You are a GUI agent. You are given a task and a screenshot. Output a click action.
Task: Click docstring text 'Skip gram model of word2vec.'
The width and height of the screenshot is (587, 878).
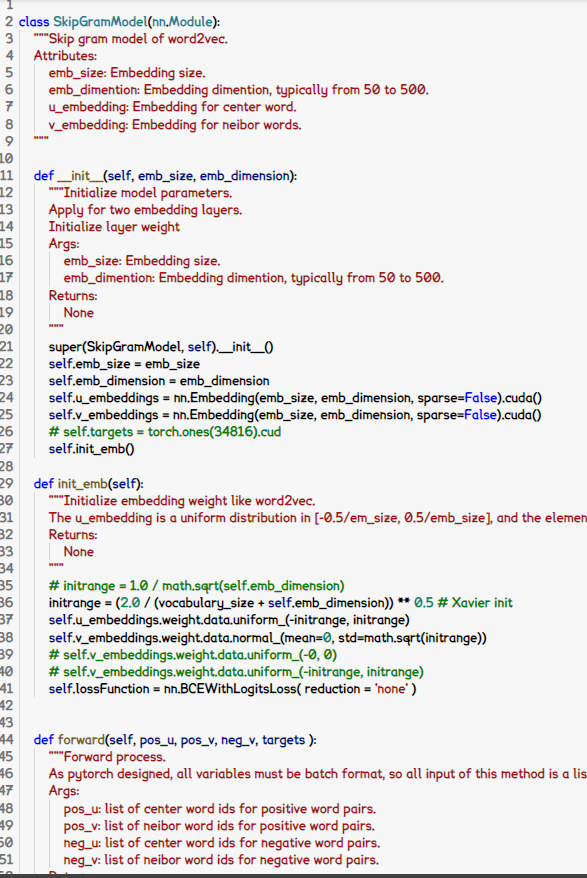click(138, 39)
